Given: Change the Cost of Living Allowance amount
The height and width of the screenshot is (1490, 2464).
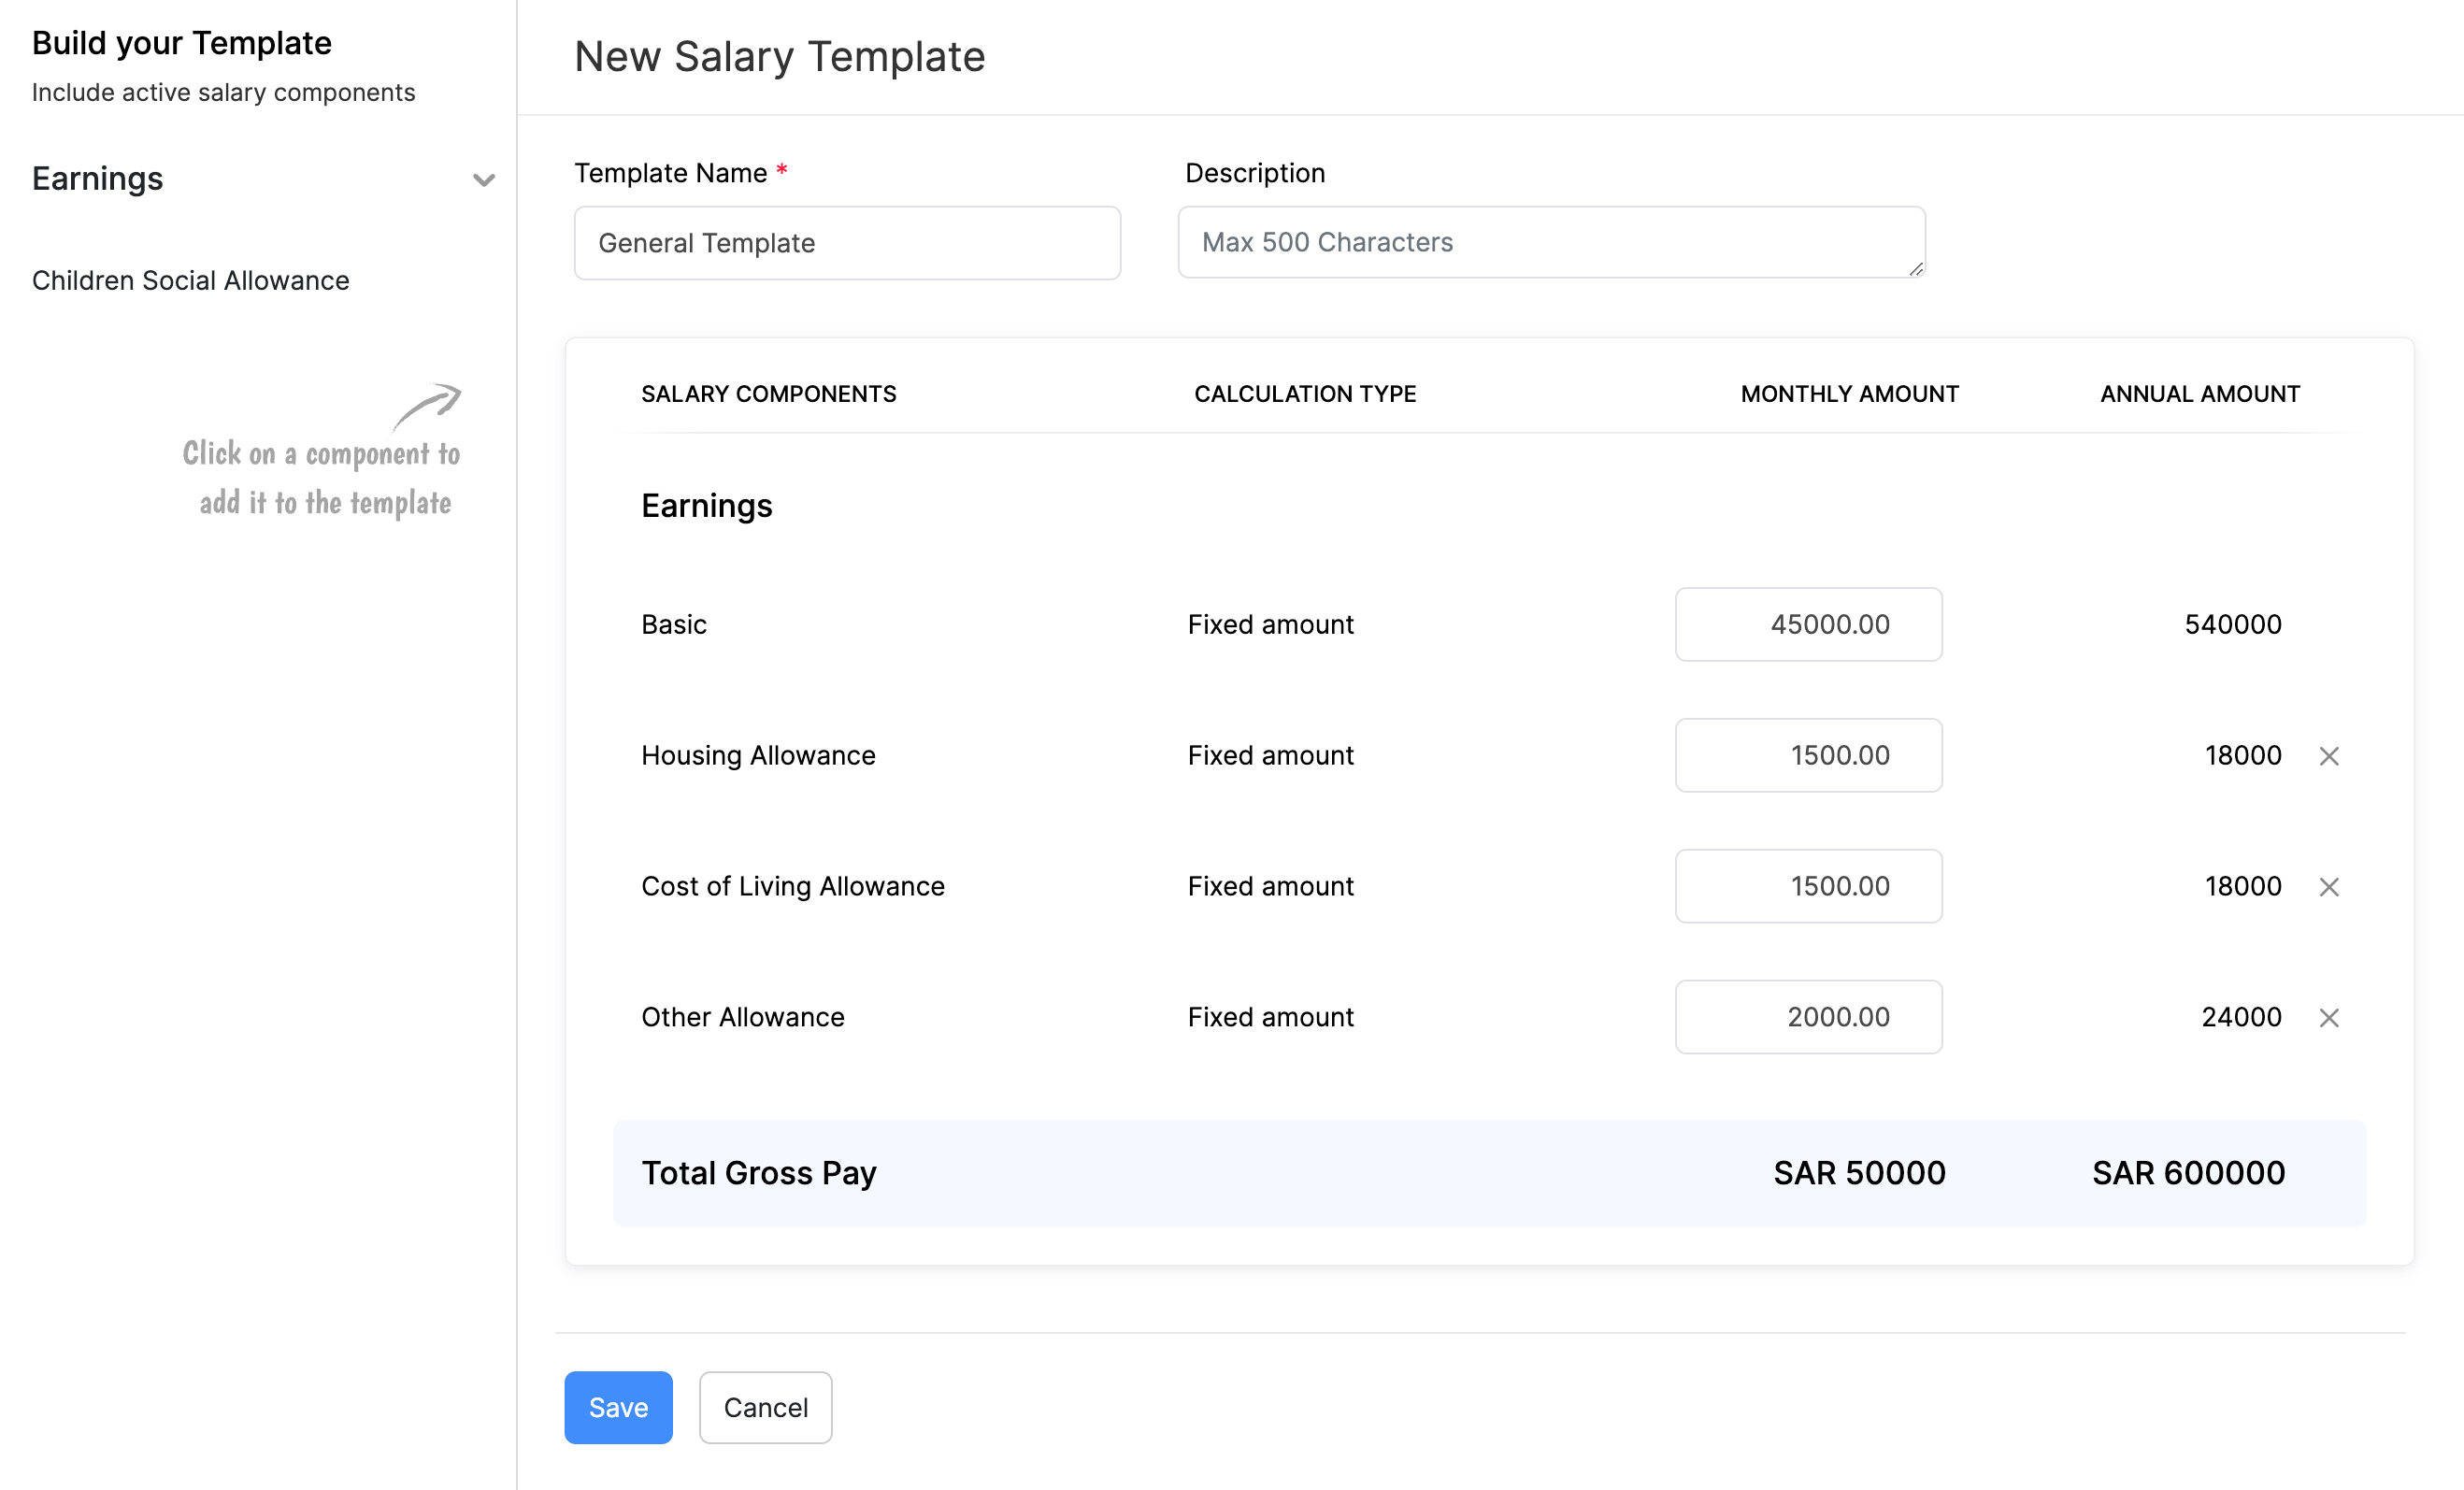Looking at the screenshot, I should [x=1808, y=887].
